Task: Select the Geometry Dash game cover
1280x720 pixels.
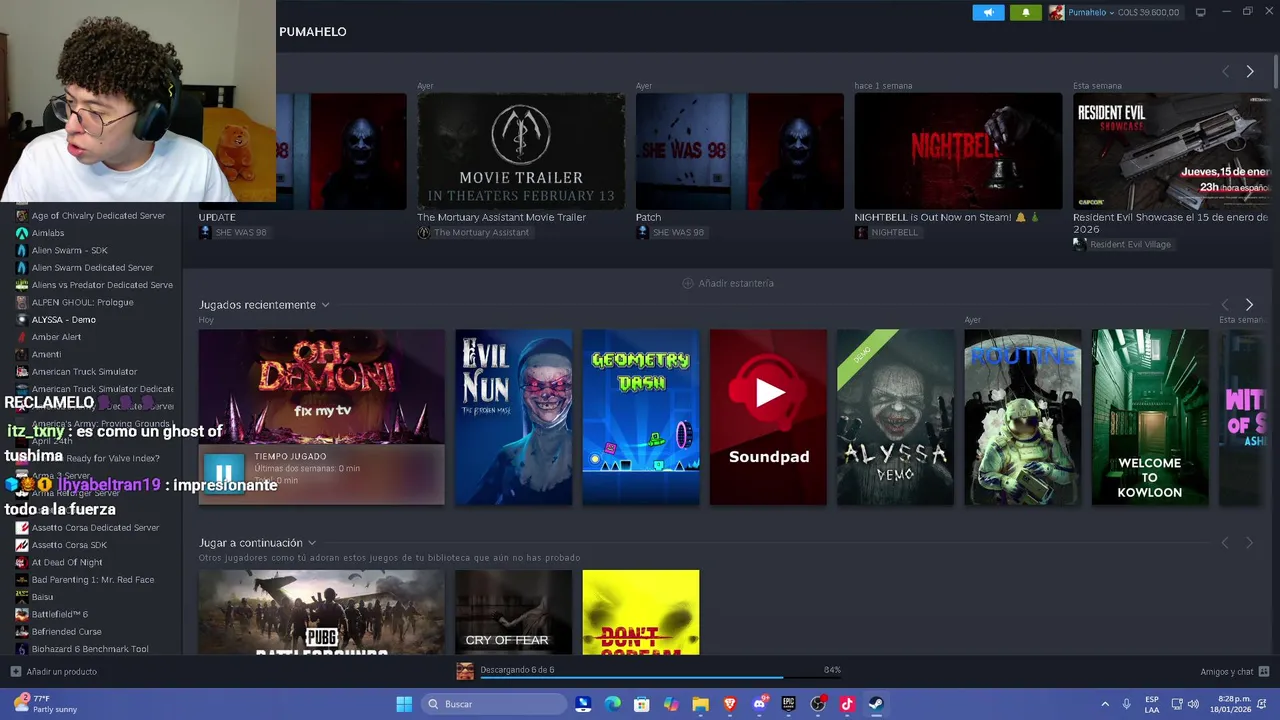Action: (641, 417)
